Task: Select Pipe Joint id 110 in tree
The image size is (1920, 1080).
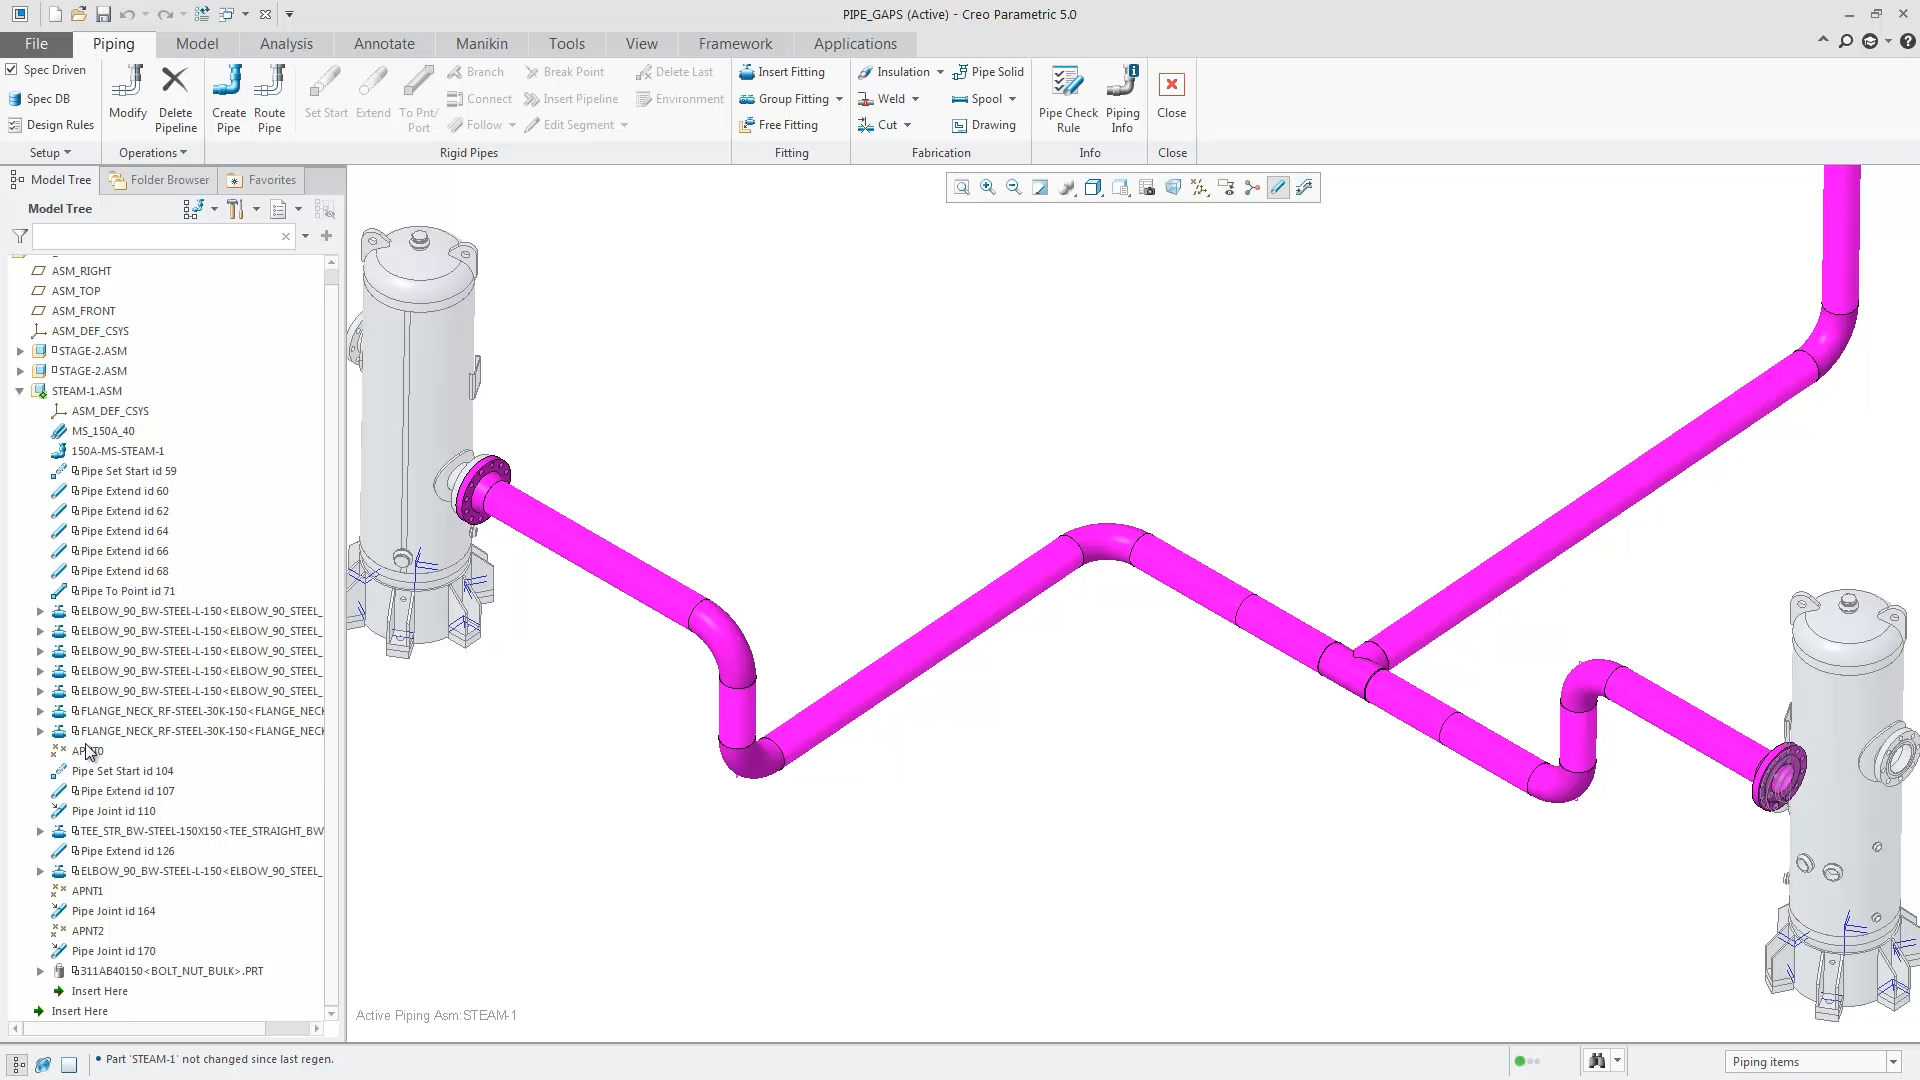Action: click(113, 811)
